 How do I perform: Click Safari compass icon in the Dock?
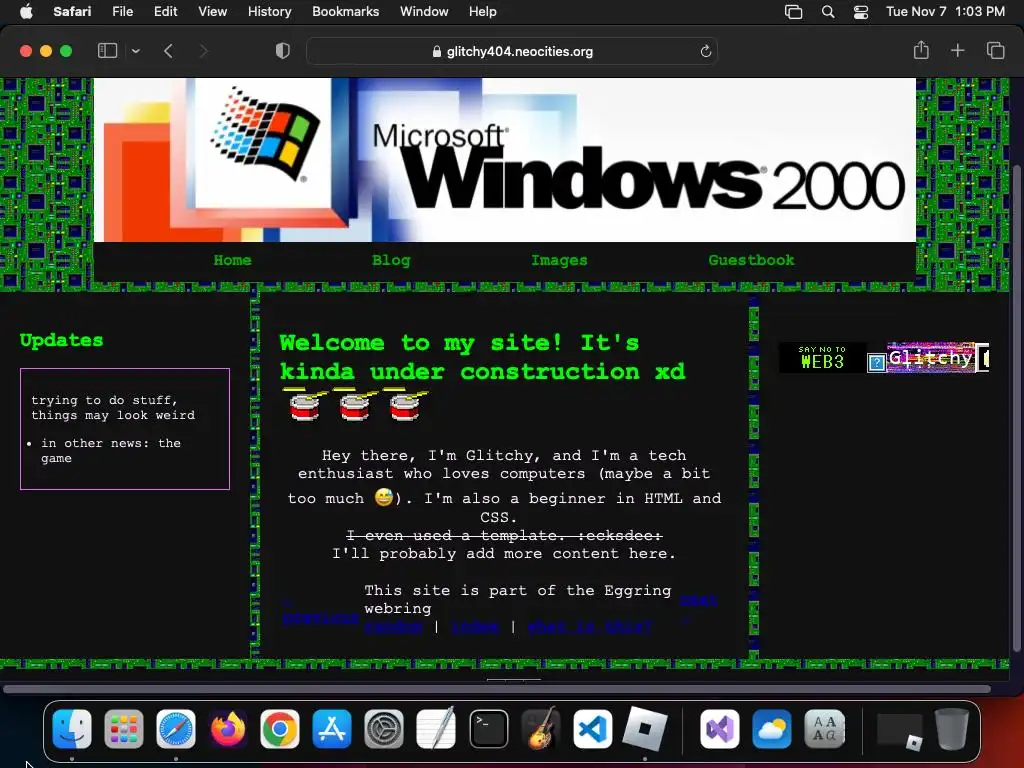(x=176, y=729)
